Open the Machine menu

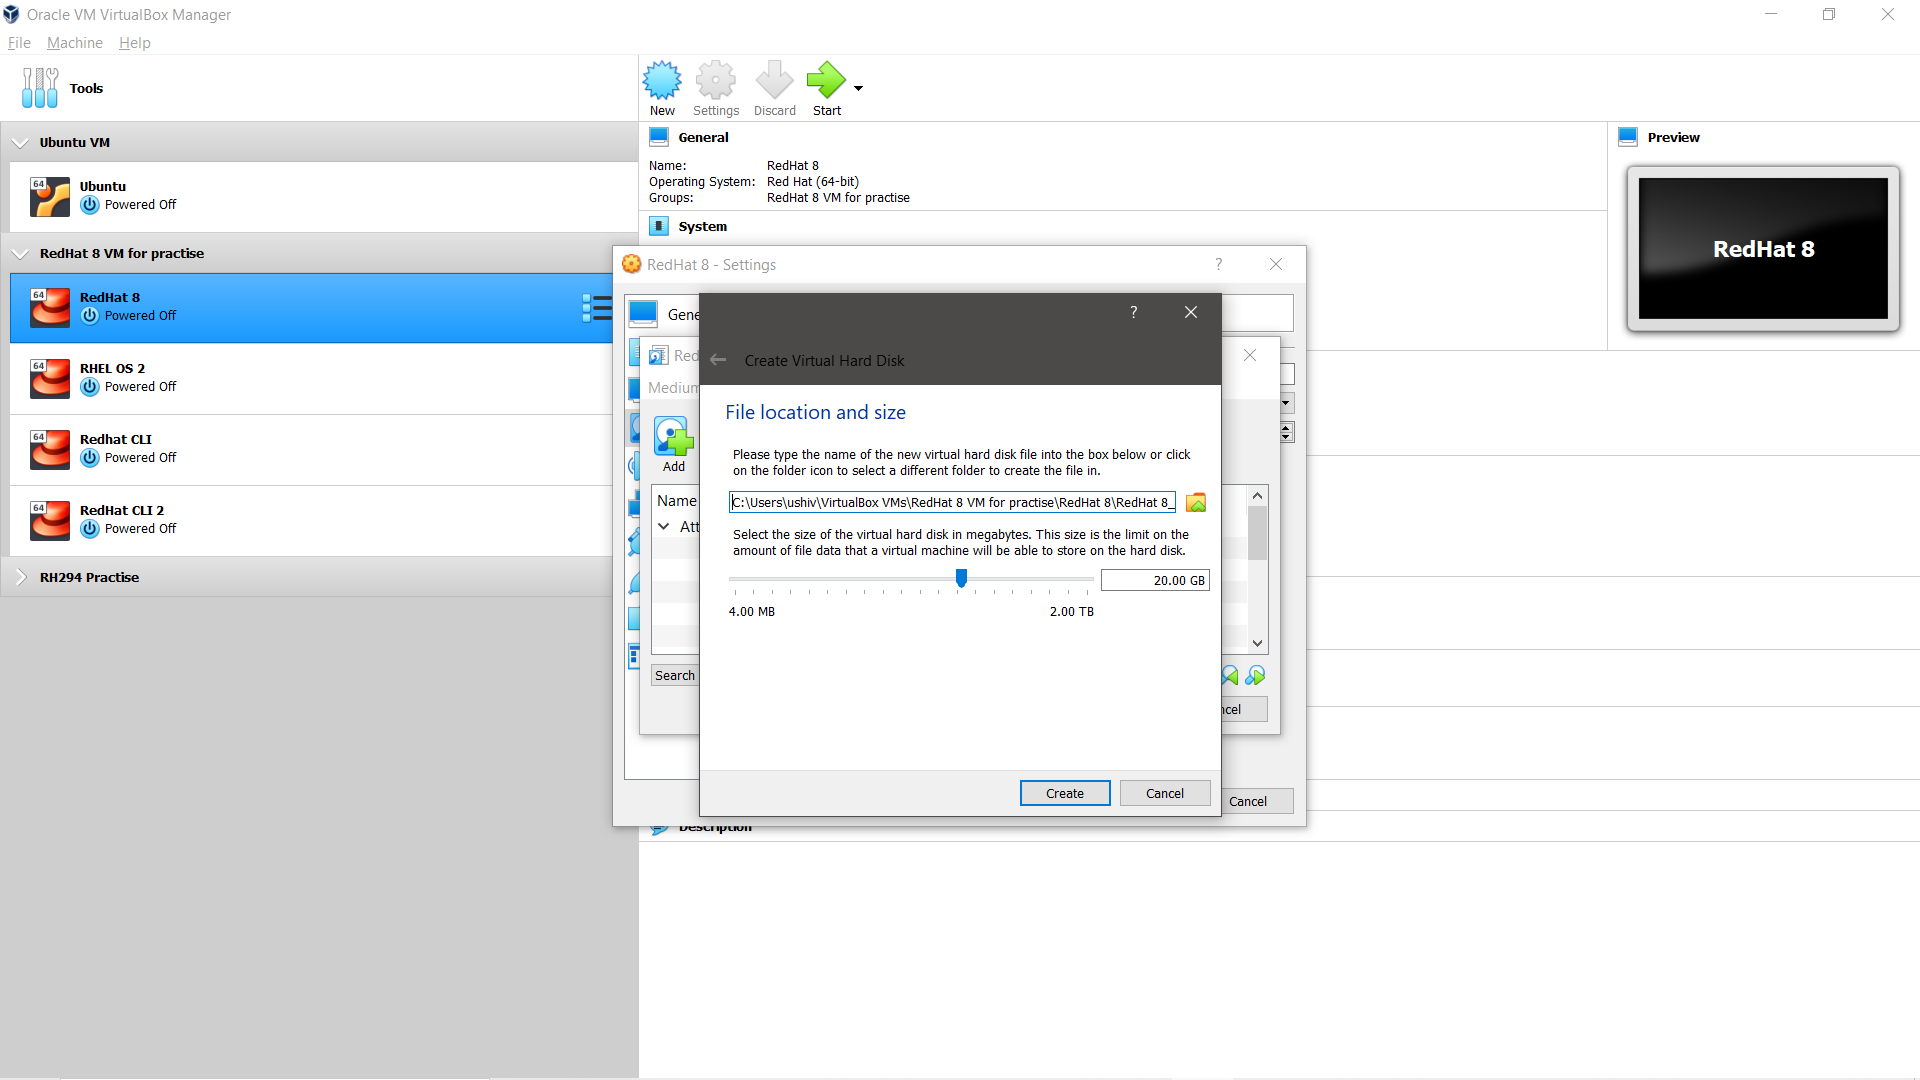[74, 43]
